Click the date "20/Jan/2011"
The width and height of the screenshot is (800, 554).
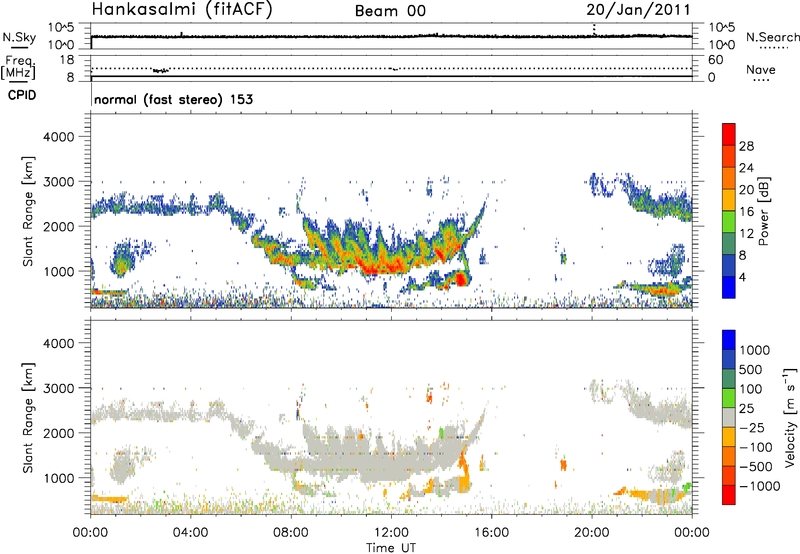tap(638, 10)
